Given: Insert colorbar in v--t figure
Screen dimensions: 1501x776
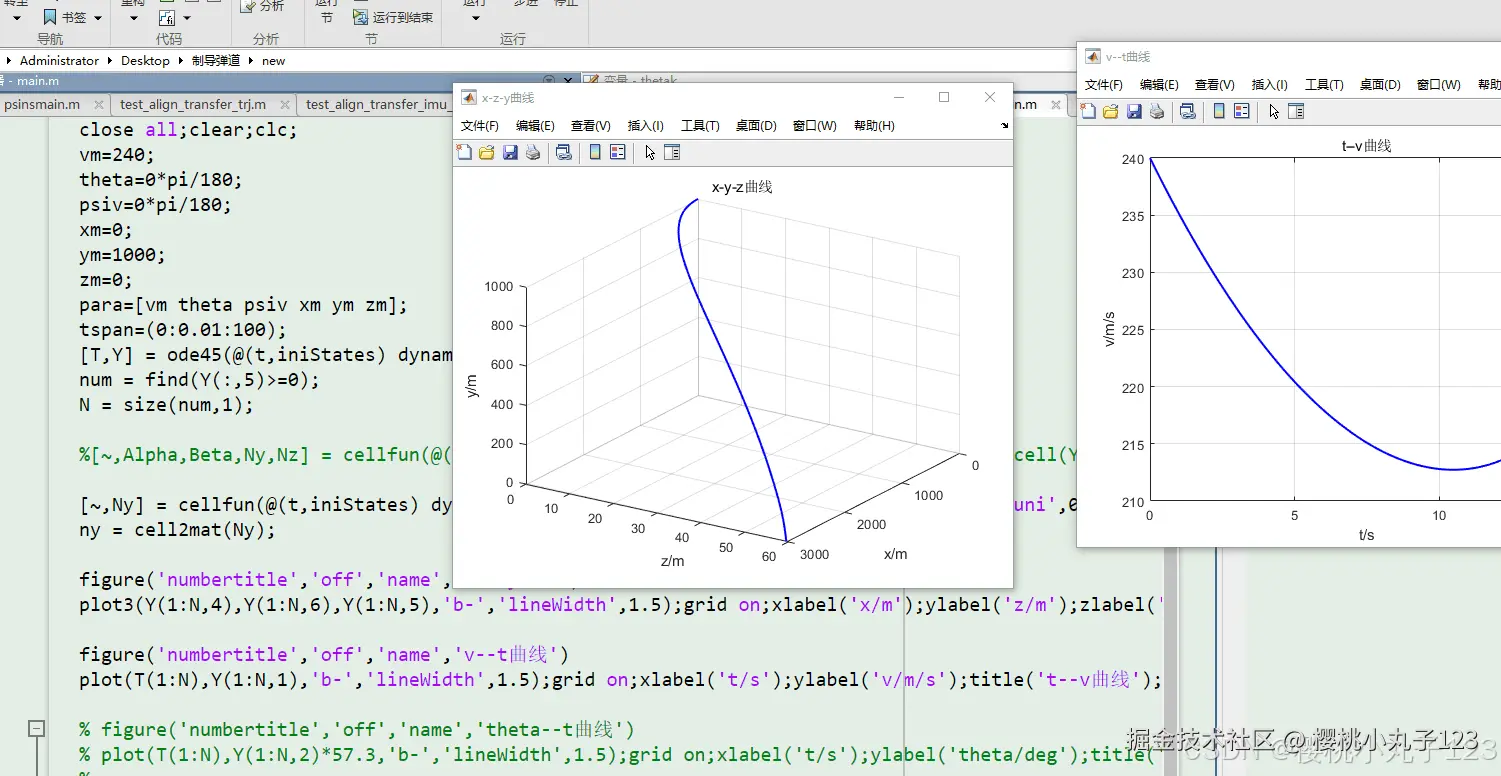Looking at the screenshot, I should tap(1219, 111).
